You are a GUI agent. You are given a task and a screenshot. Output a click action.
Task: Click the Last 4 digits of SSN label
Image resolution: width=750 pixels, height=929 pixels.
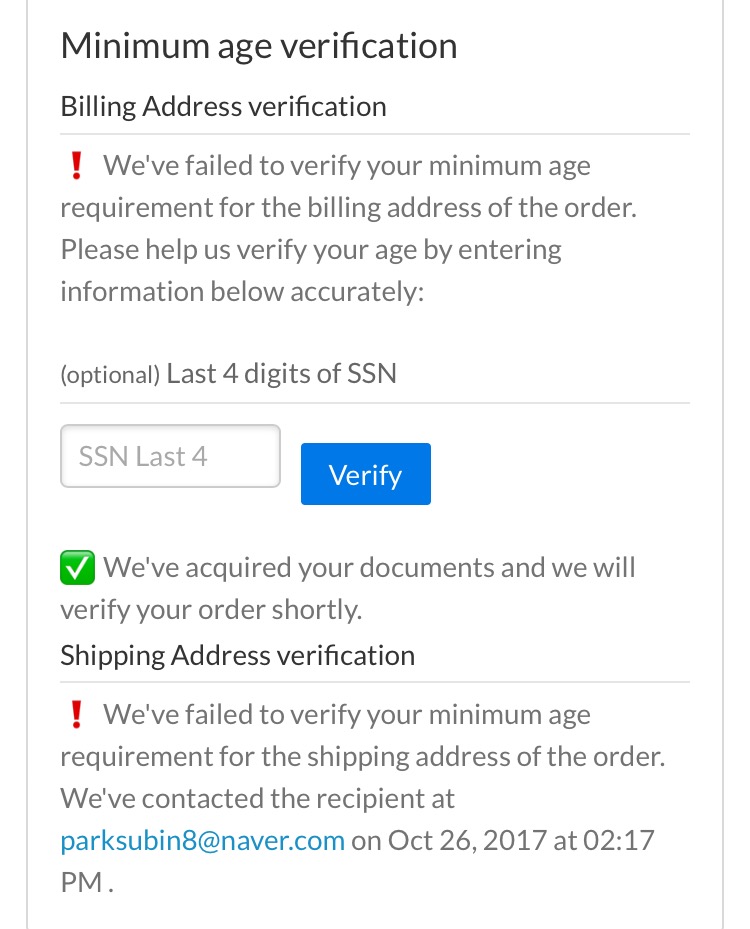[x=281, y=374]
